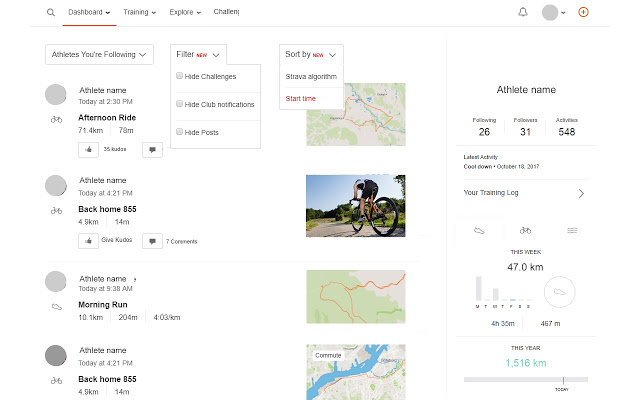Click the 4:03/km pace value
The image size is (640, 400).
(167, 317)
